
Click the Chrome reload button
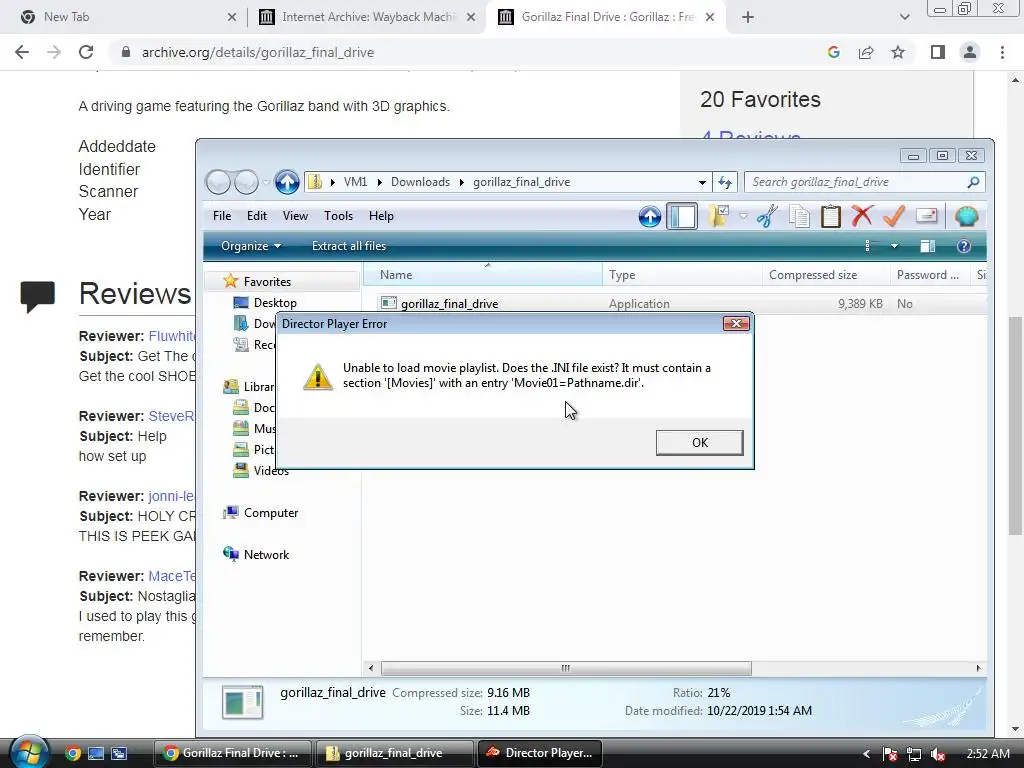point(86,52)
